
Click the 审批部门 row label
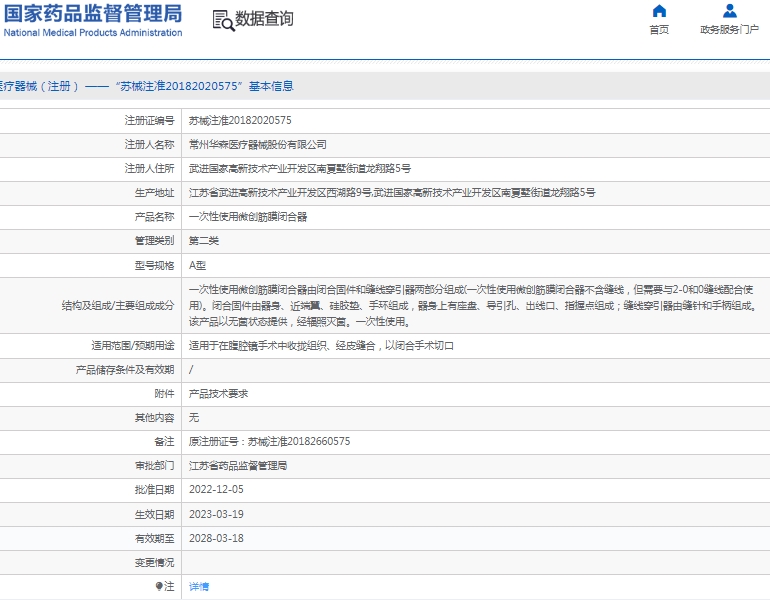click(x=155, y=466)
